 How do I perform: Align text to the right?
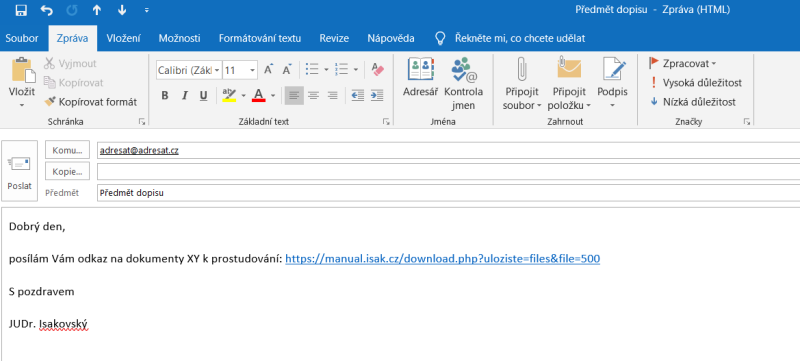333,95
